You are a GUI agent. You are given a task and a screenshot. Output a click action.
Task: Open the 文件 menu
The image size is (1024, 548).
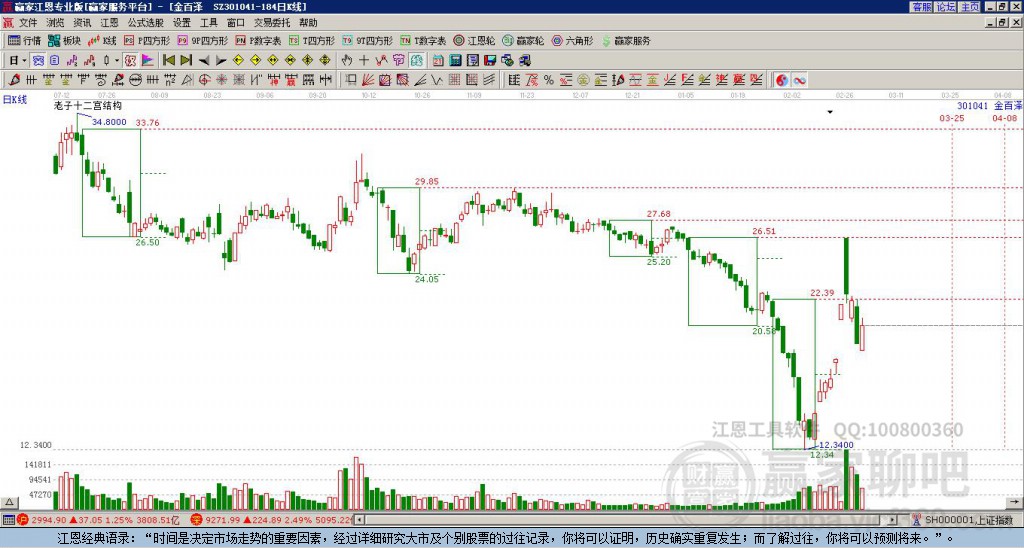pyautogui.click(x=28, y=23)
